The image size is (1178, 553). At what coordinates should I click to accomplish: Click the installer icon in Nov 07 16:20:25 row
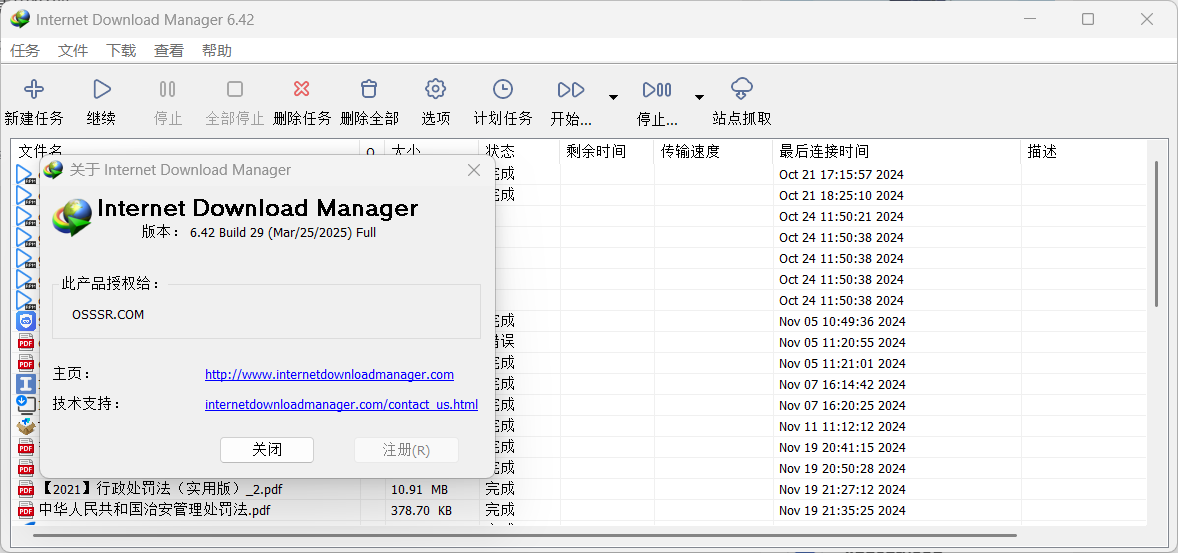tap(26, 405)
